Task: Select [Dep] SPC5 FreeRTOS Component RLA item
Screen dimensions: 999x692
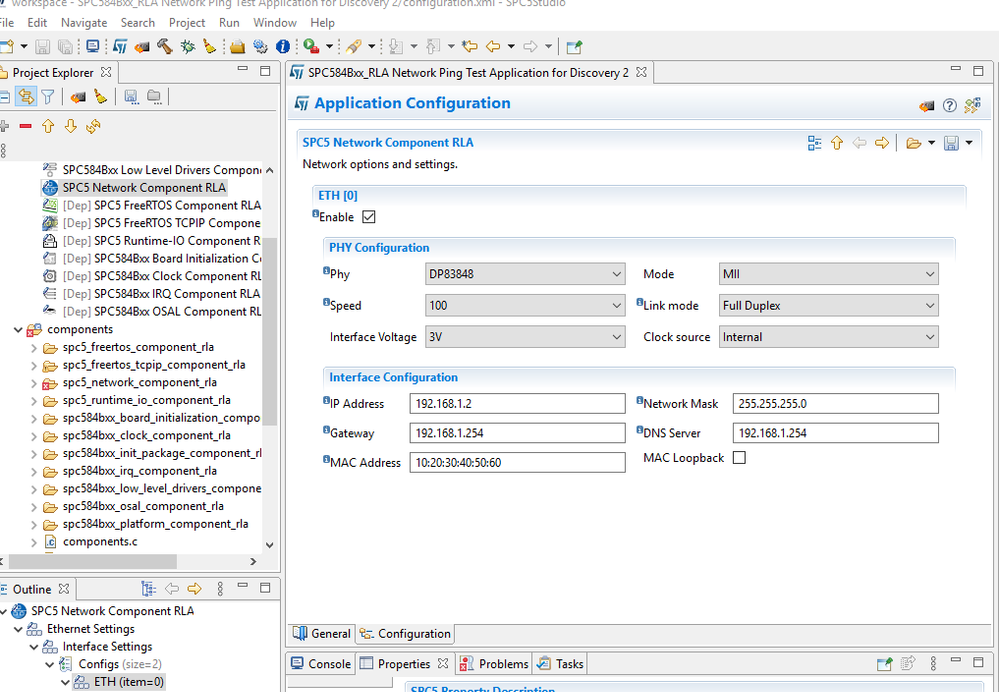Action: point(162,206)
